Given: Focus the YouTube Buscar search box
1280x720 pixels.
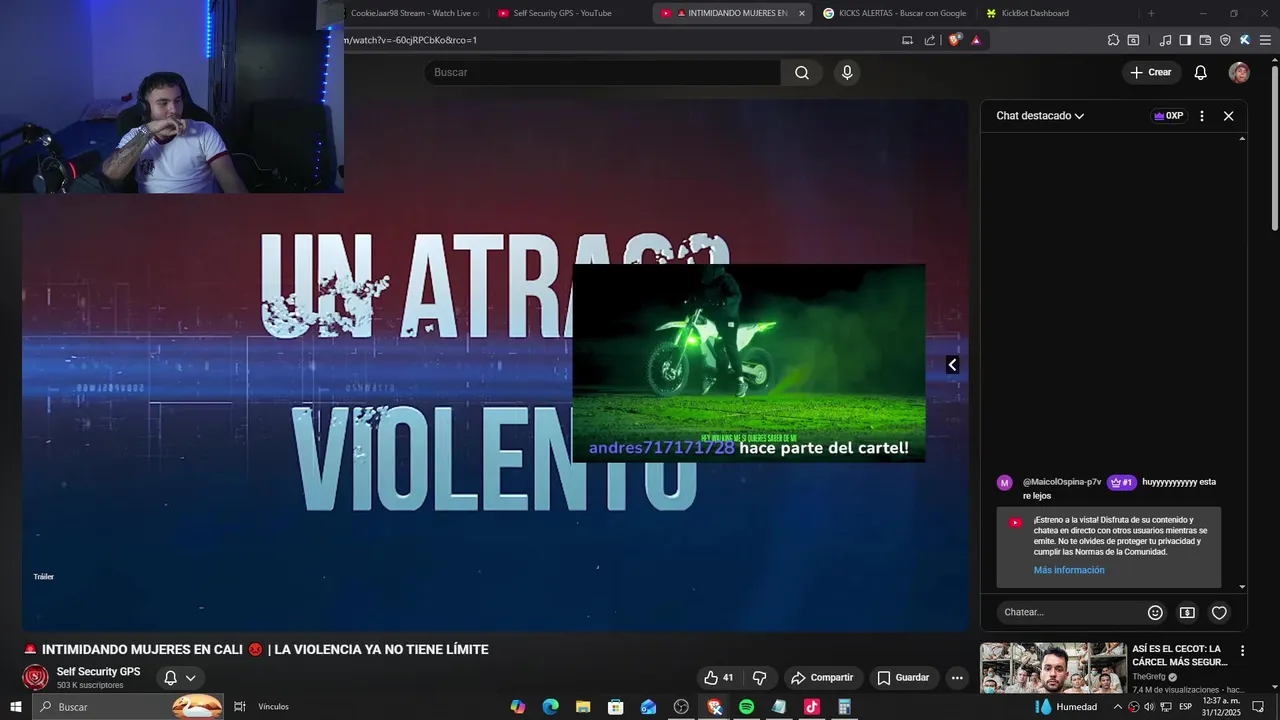Looking at the screenshot, I should pos(602,72).
